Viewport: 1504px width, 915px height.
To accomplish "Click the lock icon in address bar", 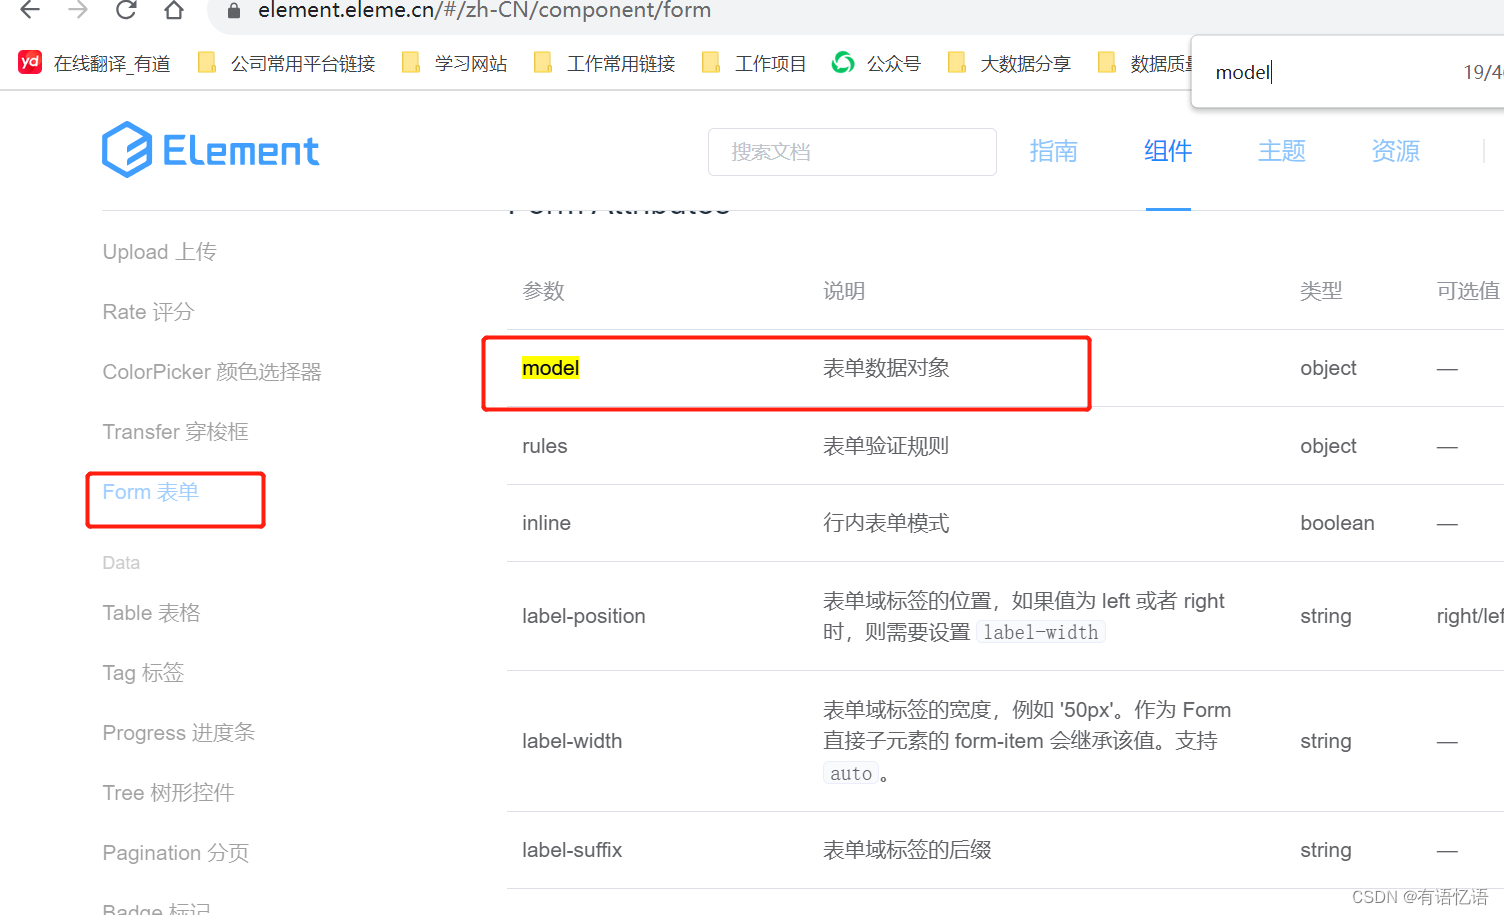I will coord(234,11).
